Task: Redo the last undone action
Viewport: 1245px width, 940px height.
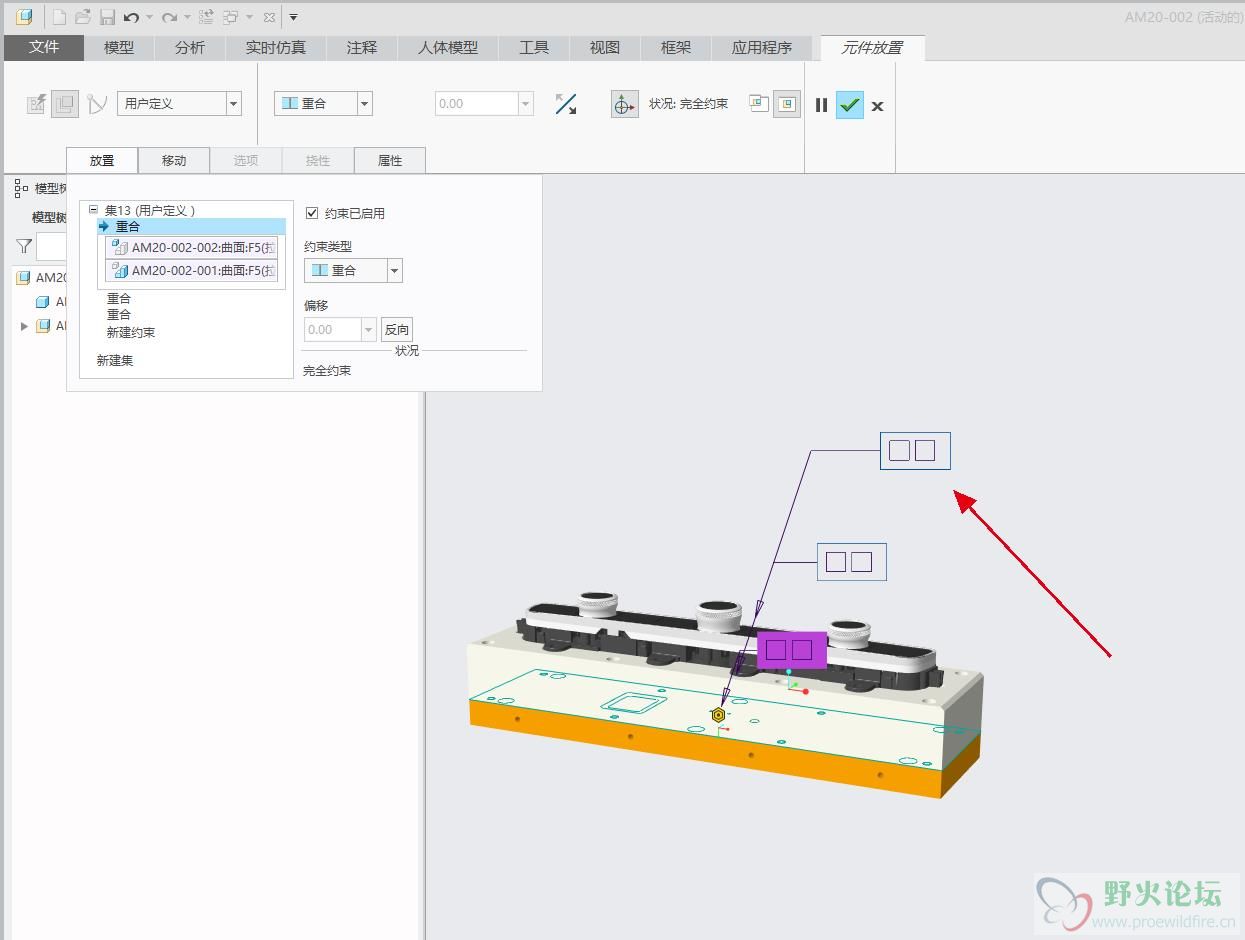Action: (169, 17)
